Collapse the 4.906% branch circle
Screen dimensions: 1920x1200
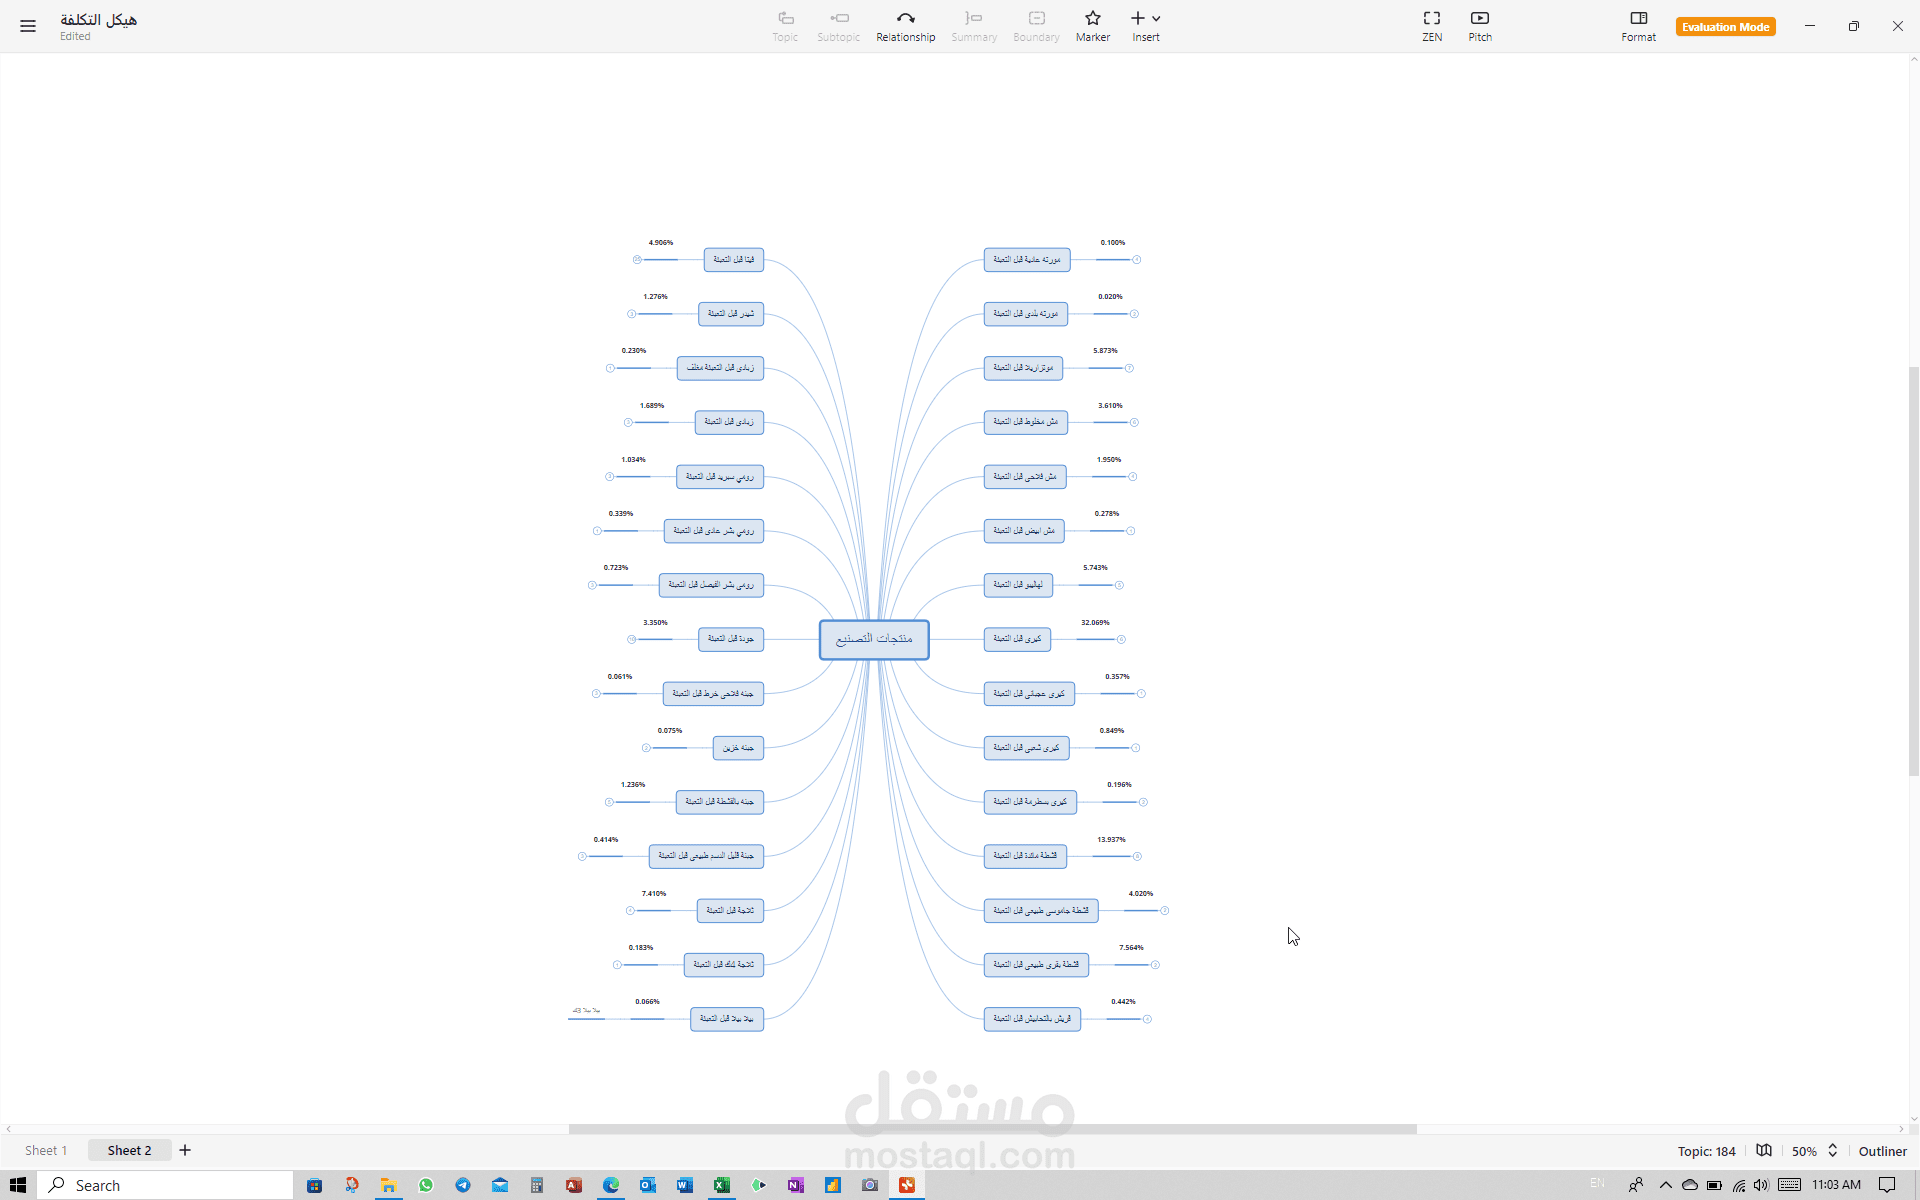pyautogui.click(x=637, y=260)
